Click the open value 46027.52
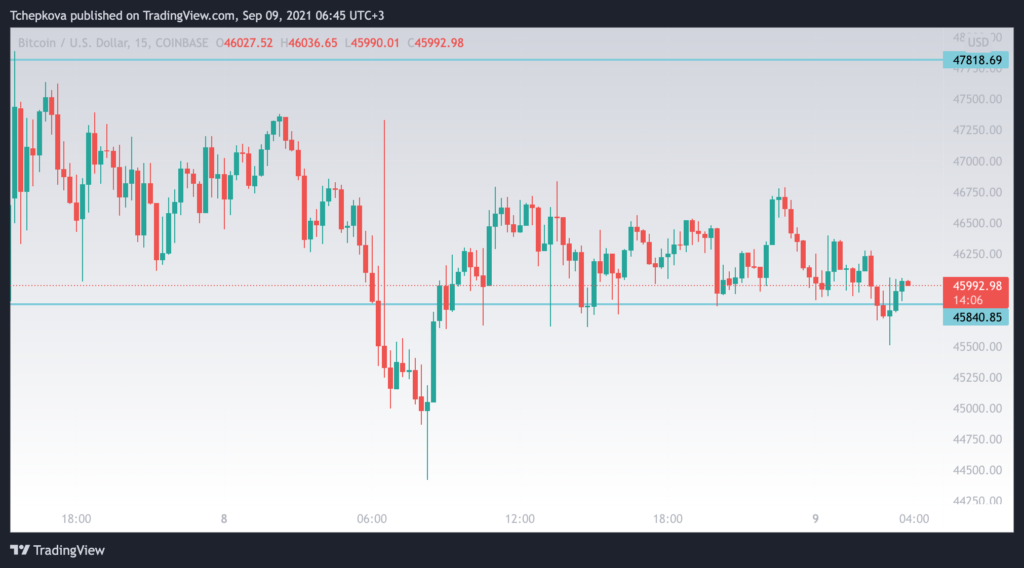Viewport: 1024px width, 568px height. pos(248,43)
